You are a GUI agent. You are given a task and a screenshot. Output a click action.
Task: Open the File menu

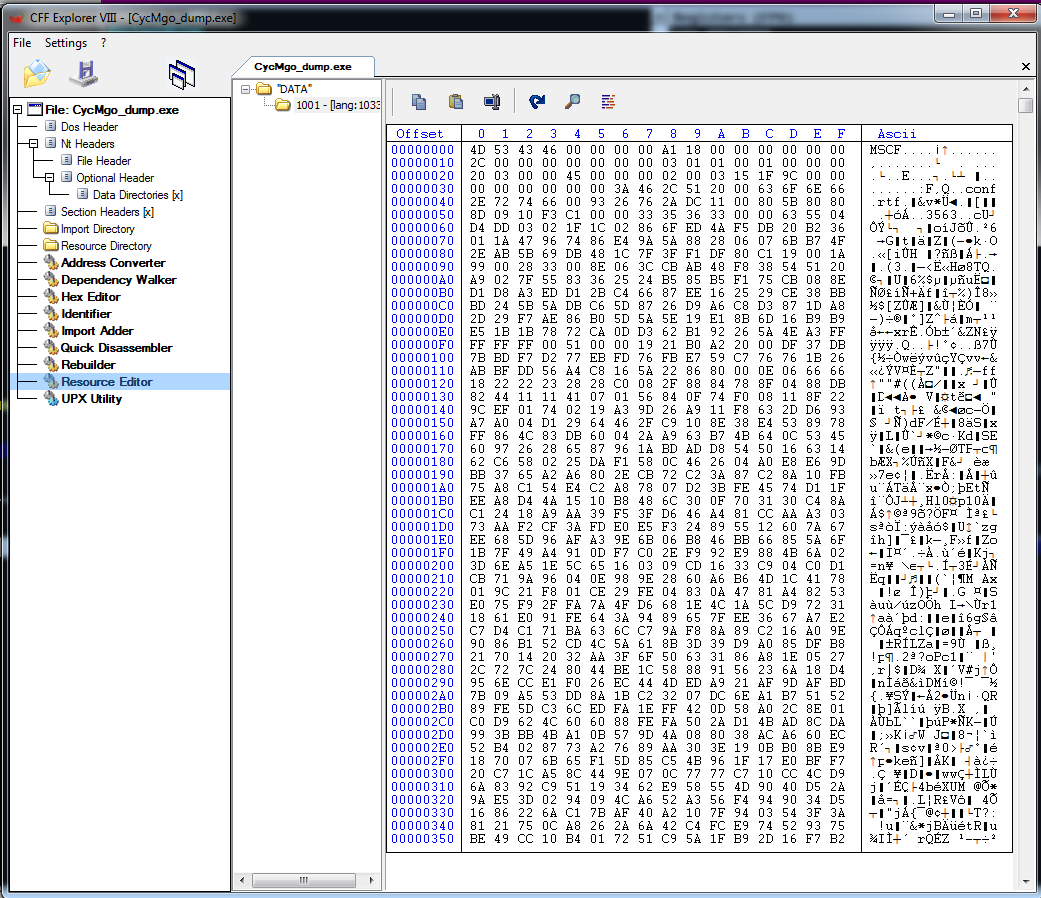click(x=22, y=42)
